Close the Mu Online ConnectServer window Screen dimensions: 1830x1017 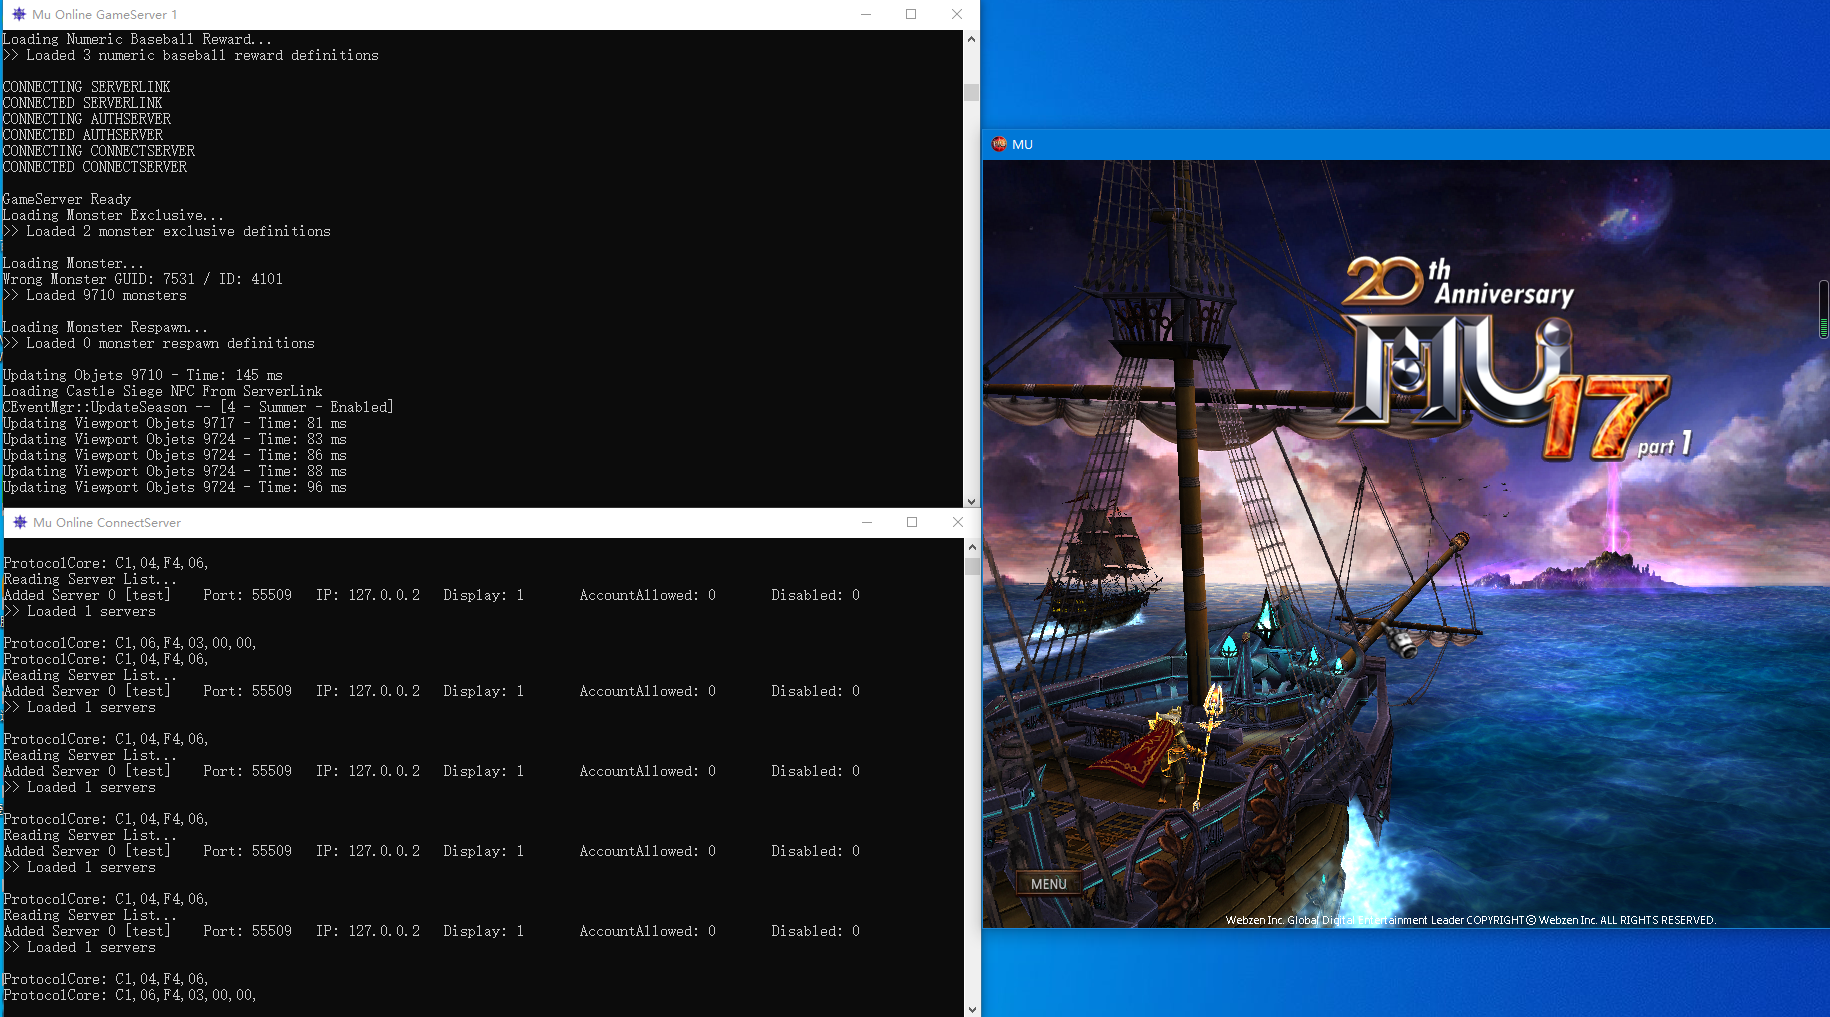tap(958, 523)
